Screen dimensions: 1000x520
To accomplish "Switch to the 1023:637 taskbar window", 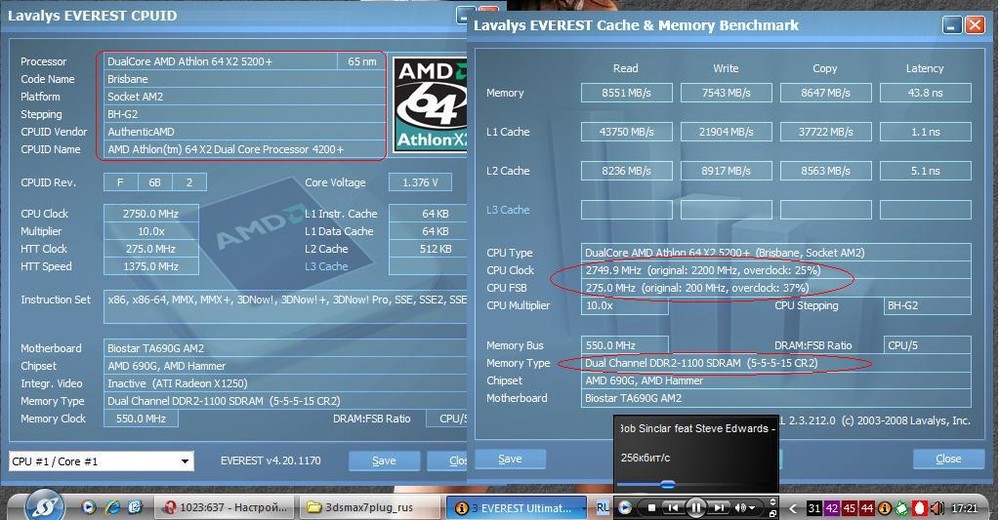I will [224, 508].
